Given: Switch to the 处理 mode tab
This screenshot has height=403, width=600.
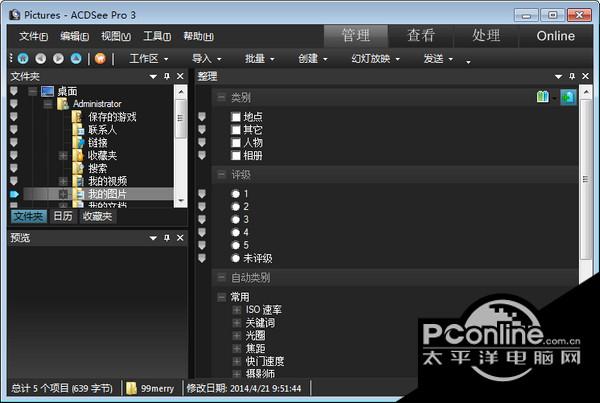Looking at the screenshot, I should click(x=486, y=36).
